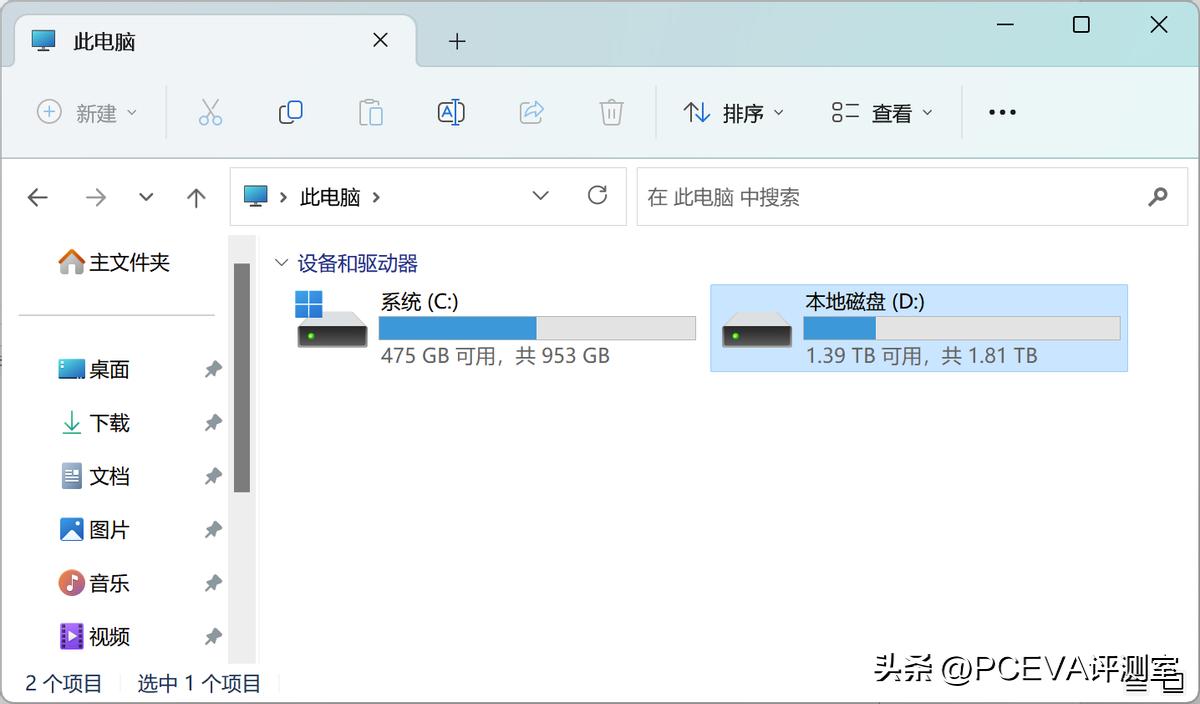Collapse the 设备和驱动器 section
Viewport: 1200px width, 704px height.
[x=281, y=262]
